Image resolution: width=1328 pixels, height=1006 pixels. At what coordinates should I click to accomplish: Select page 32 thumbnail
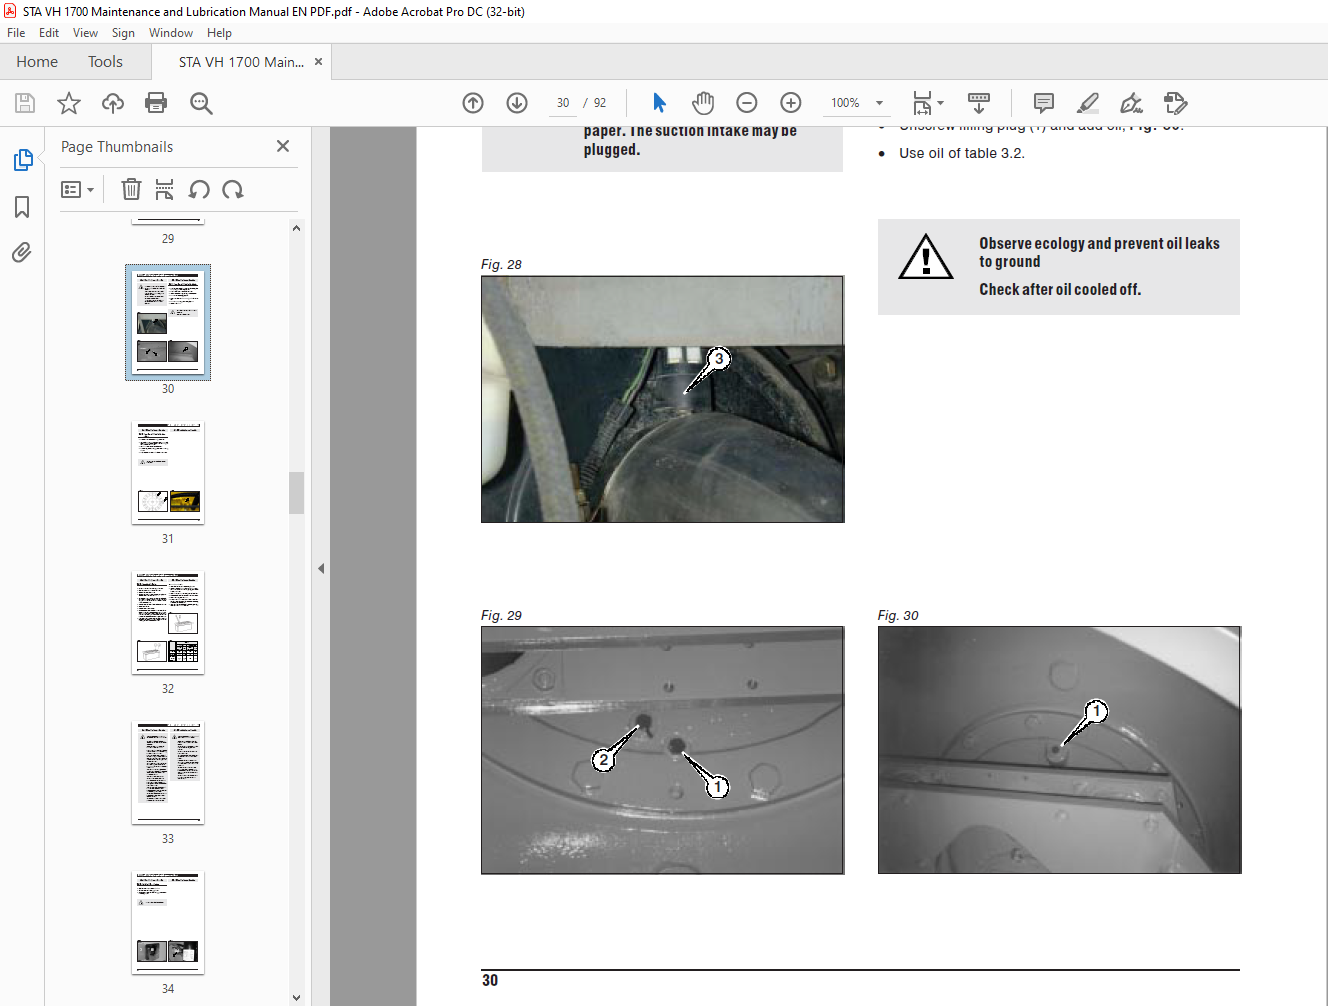tap(168, 622)
